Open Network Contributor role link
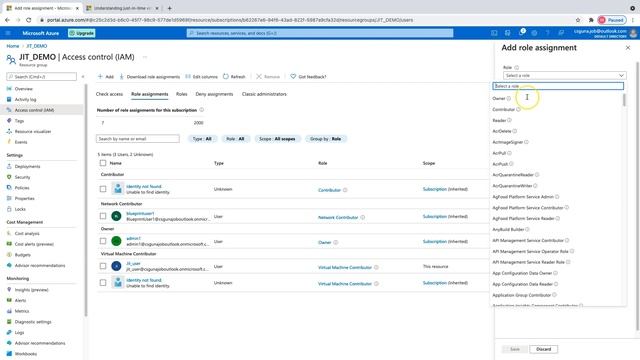 (338, 218)
